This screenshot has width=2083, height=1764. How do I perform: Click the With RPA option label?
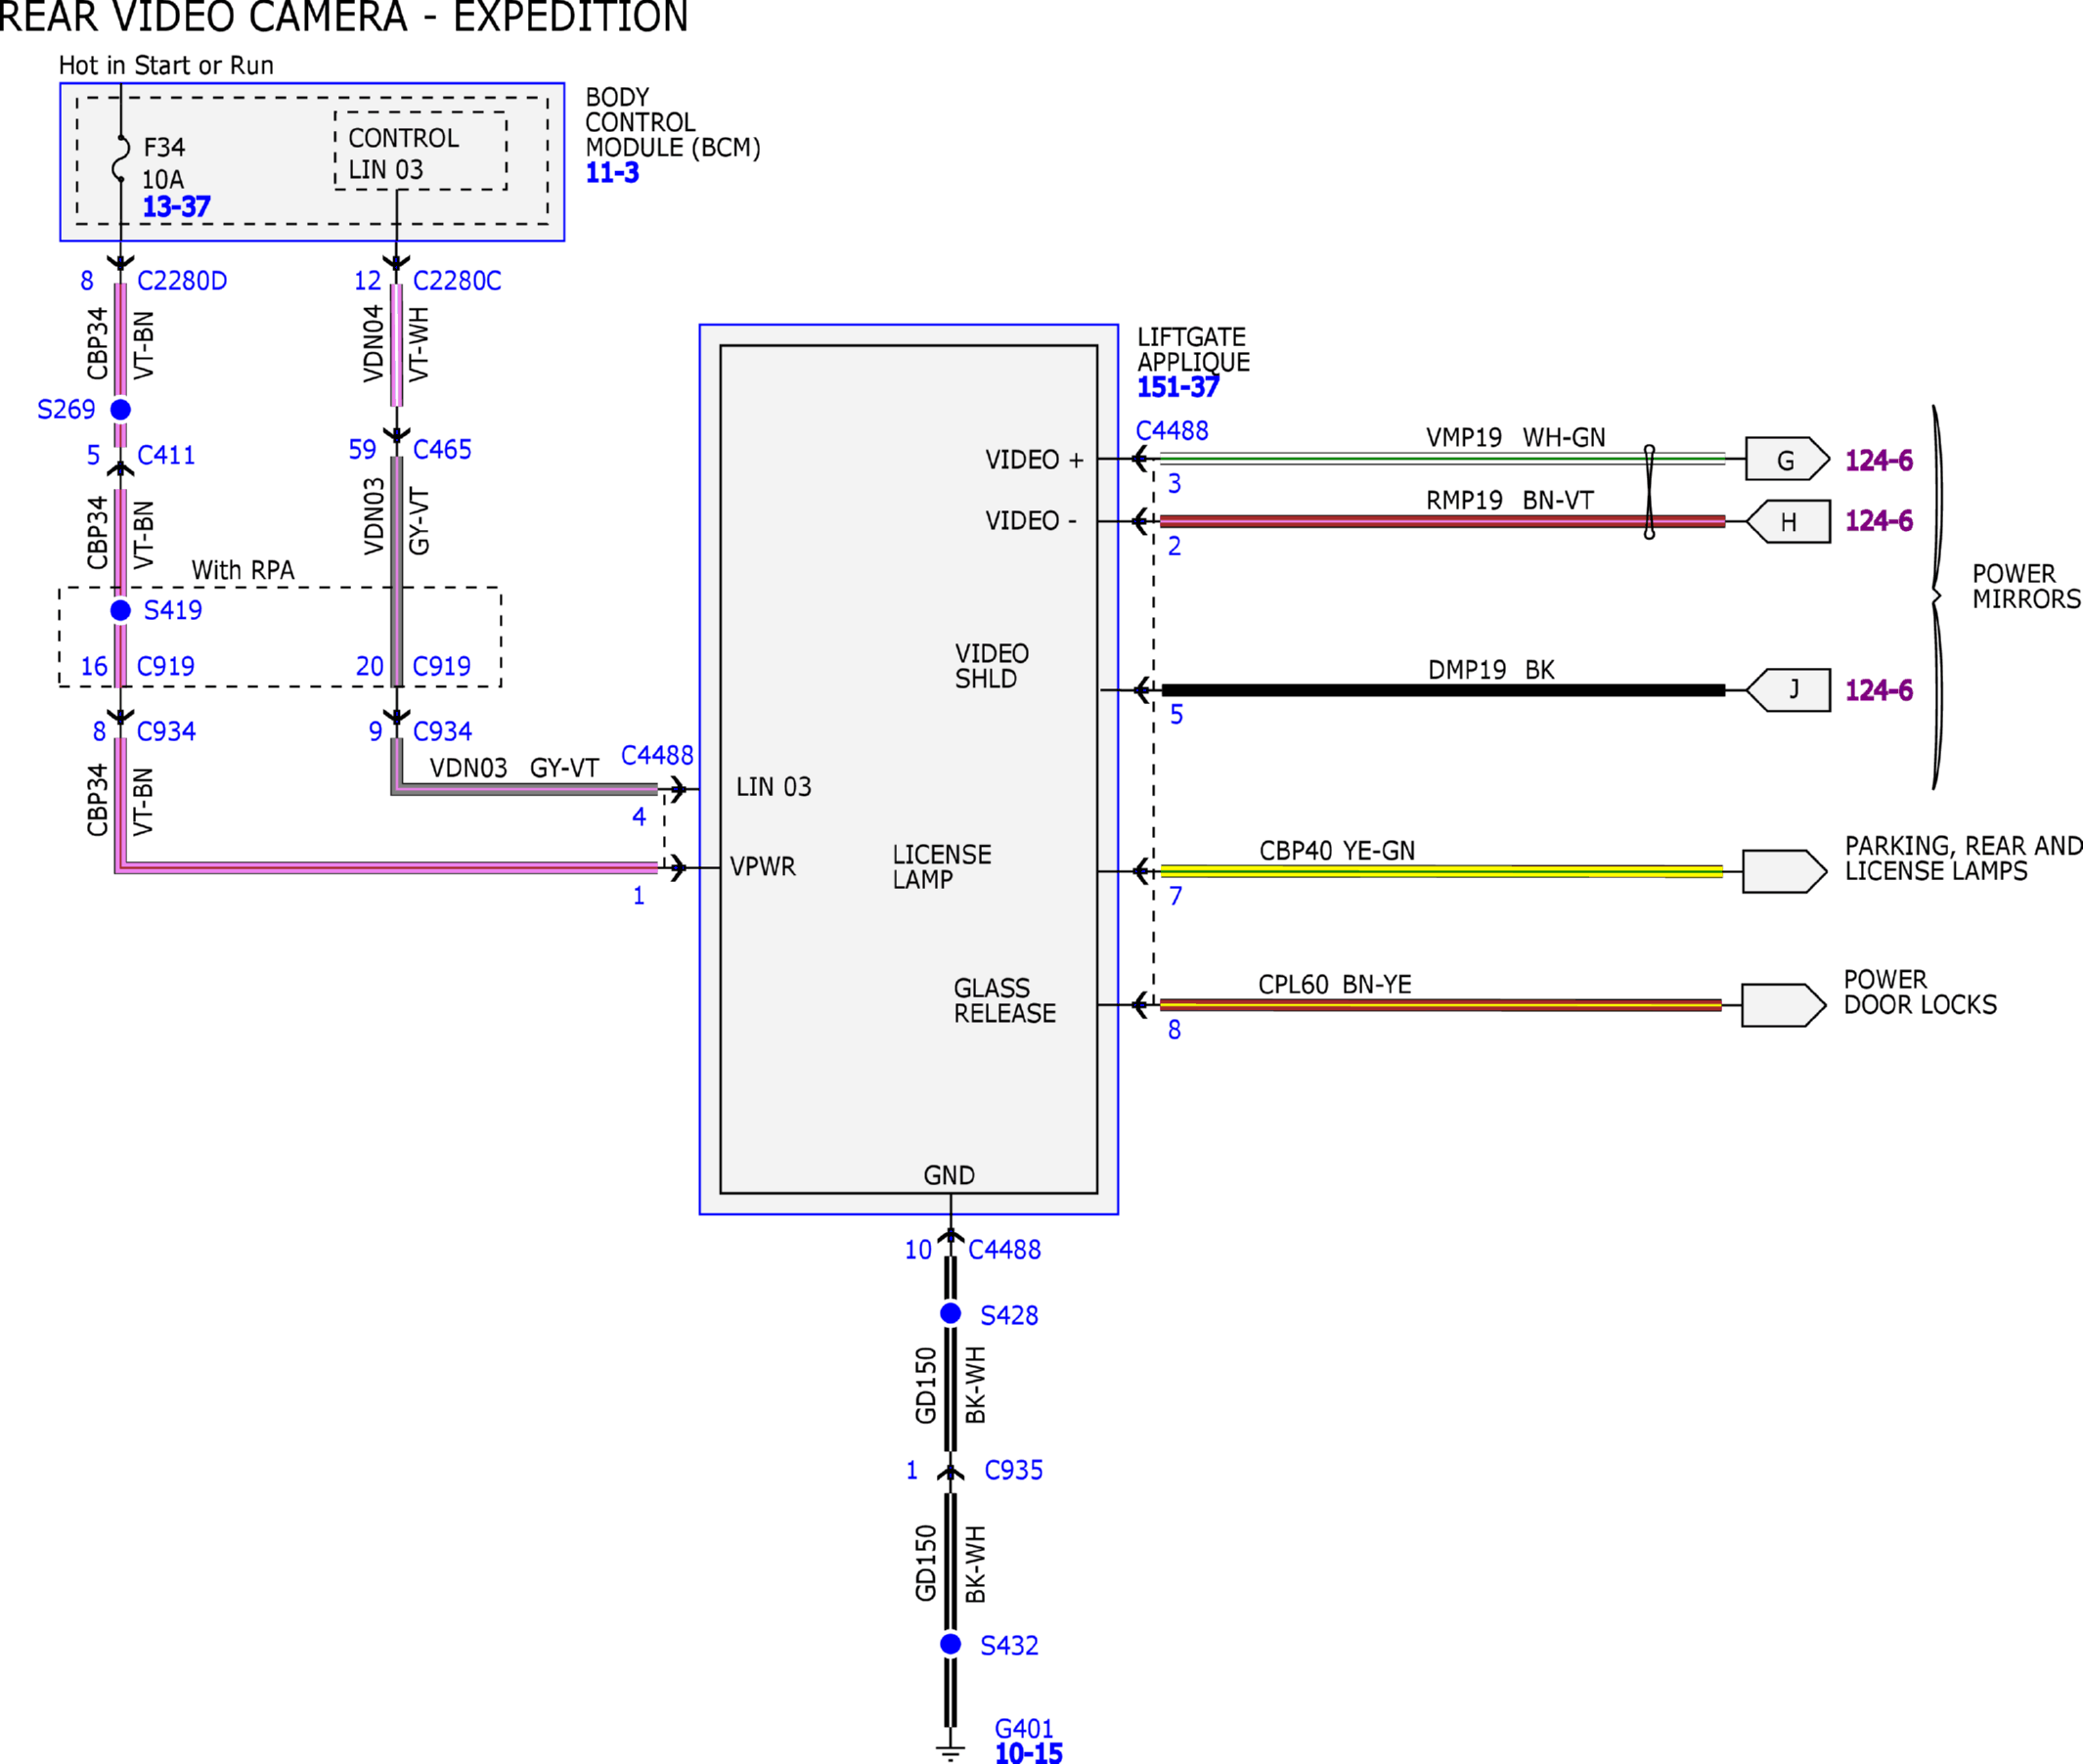click(243, 570)
